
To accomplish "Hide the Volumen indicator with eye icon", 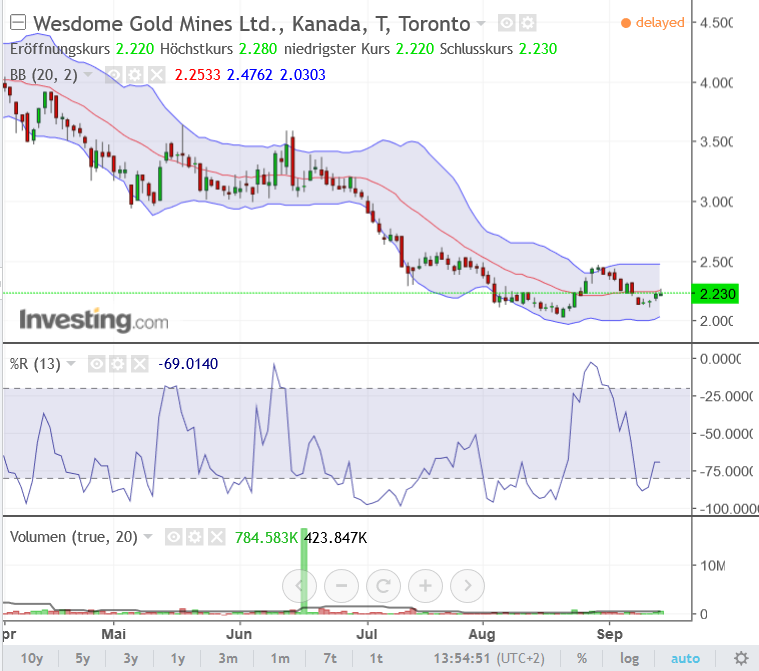I will (173, 536).
